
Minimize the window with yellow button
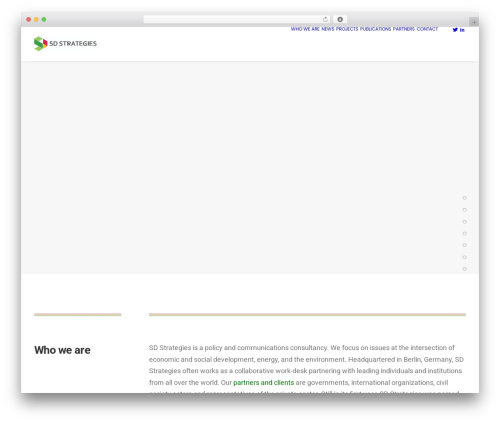36,19
